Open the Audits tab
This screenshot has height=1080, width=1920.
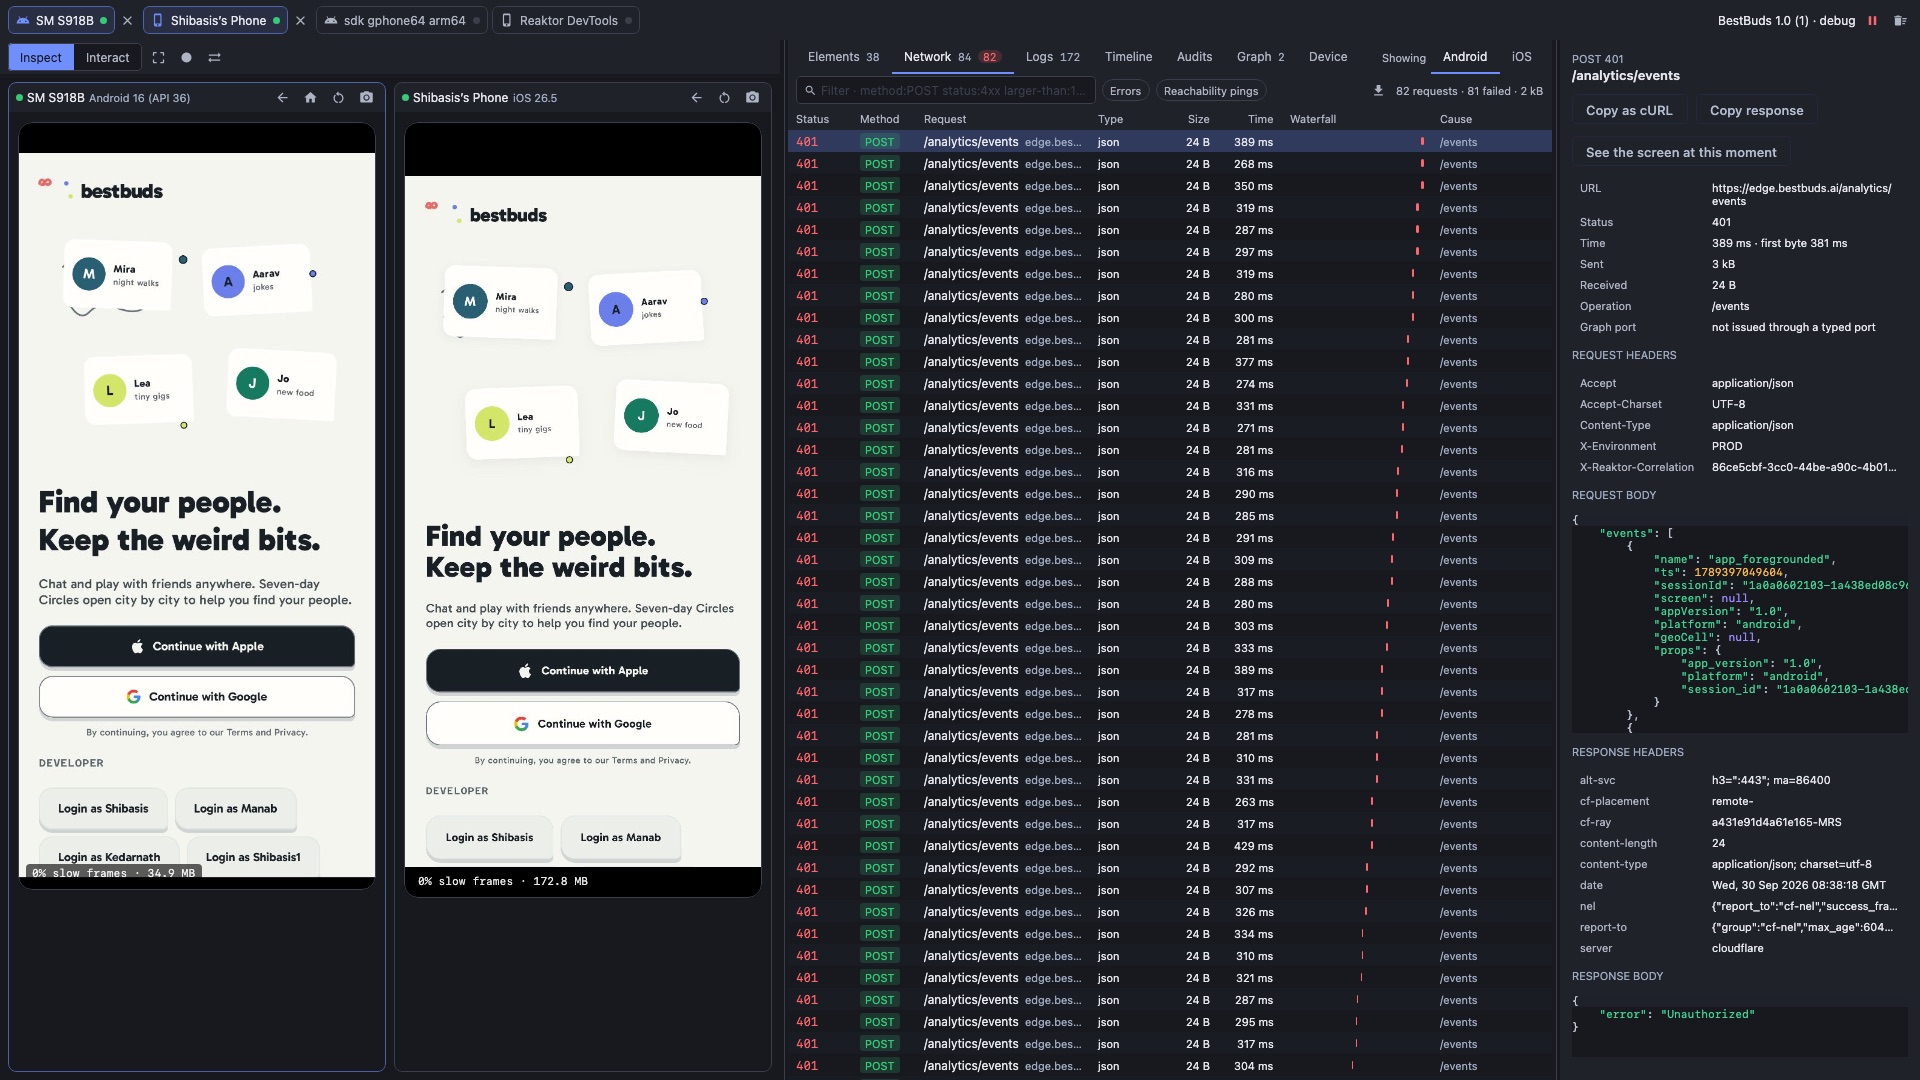click(x=1194, y=57)
